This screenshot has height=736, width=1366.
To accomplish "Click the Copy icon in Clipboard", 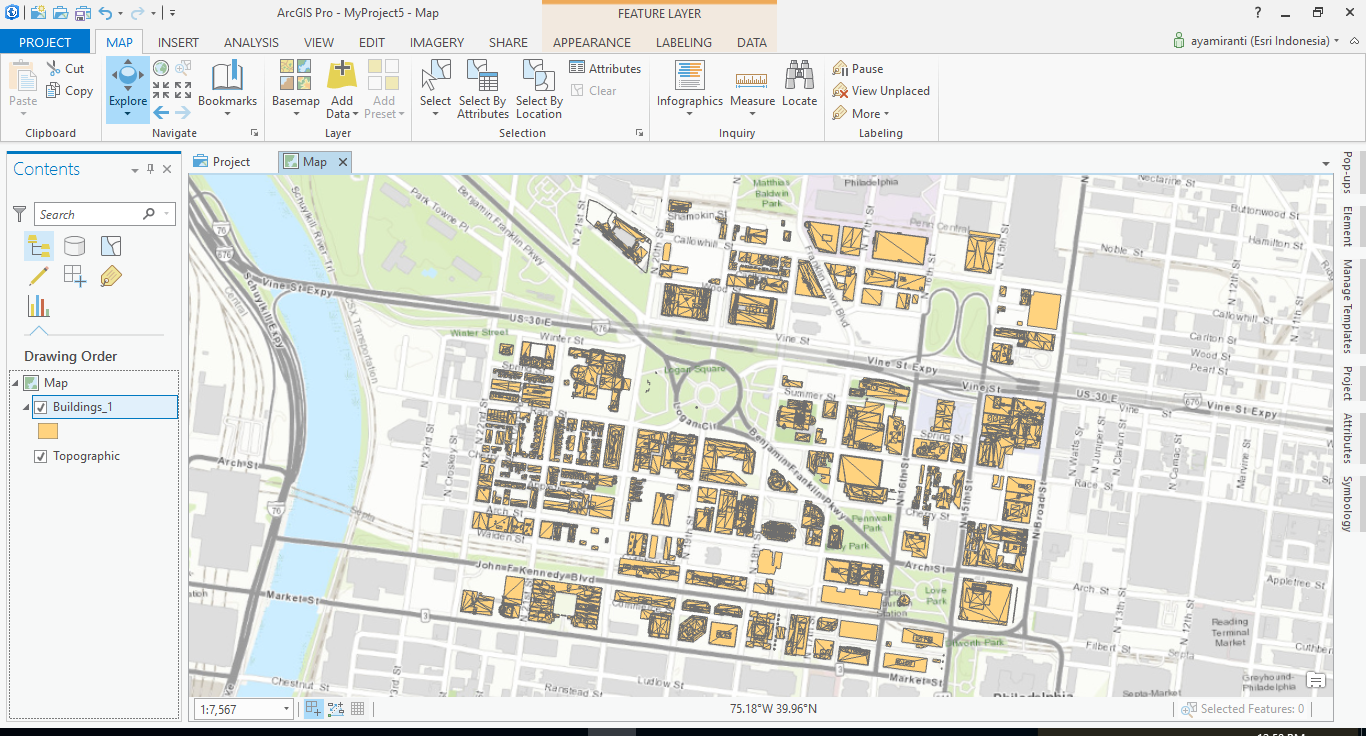I will (54, 90).
